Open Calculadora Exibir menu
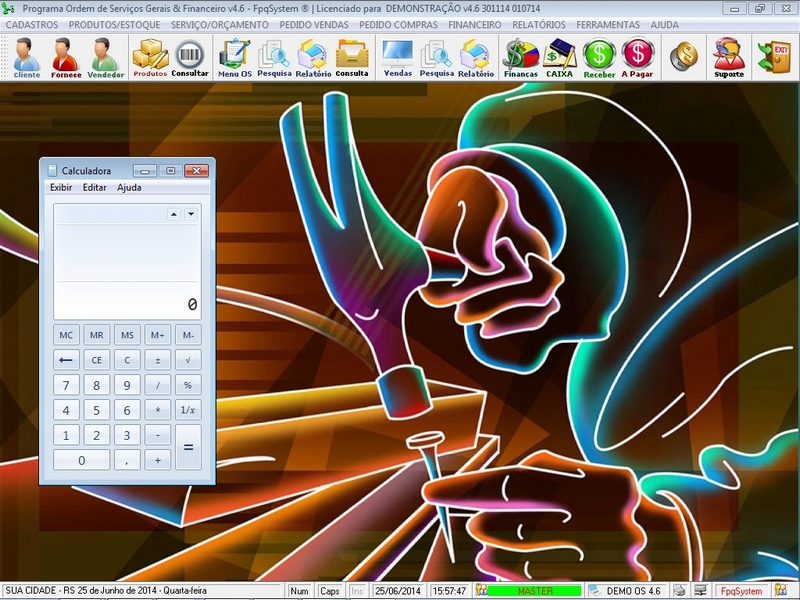The image size is (800, 600). (x=61, y=187)
